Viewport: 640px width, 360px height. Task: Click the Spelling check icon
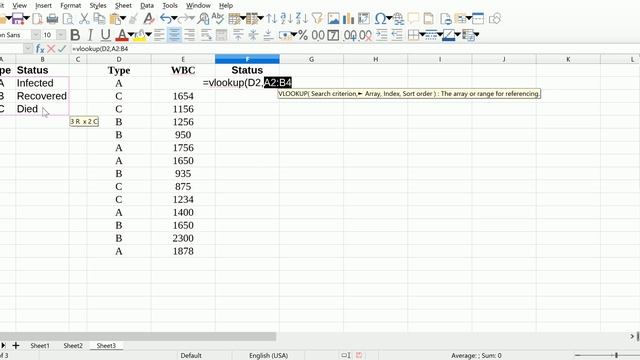click(x=218, y=19)
